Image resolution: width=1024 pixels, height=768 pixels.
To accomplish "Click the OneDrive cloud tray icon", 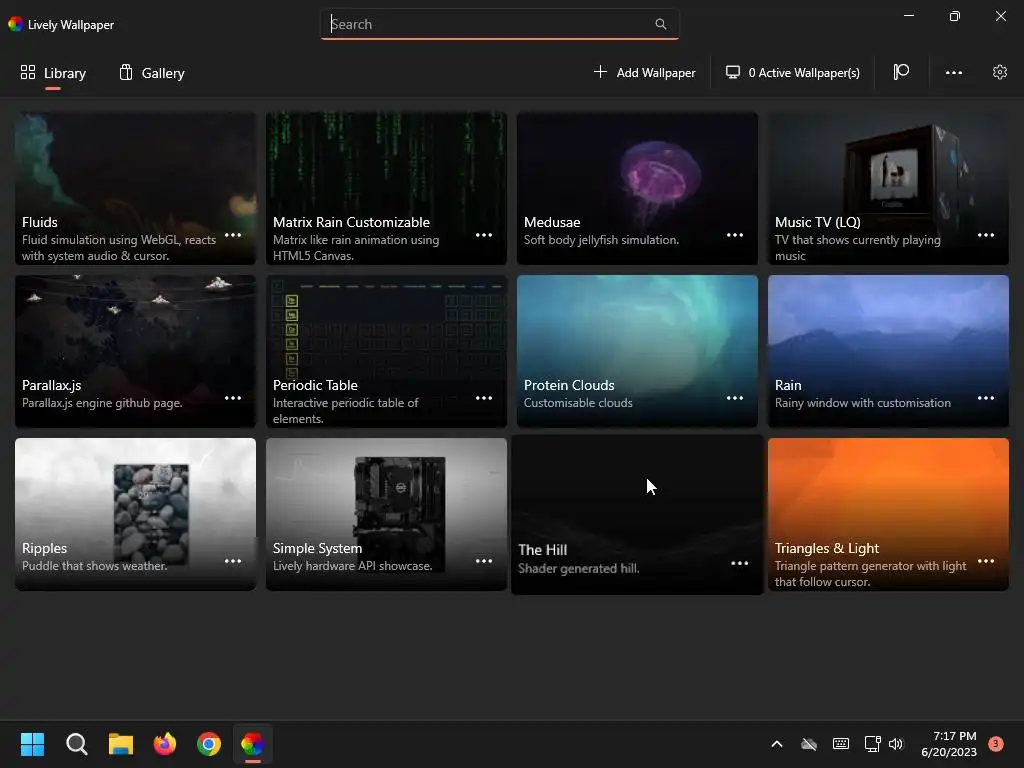I will tap(809, 744).
